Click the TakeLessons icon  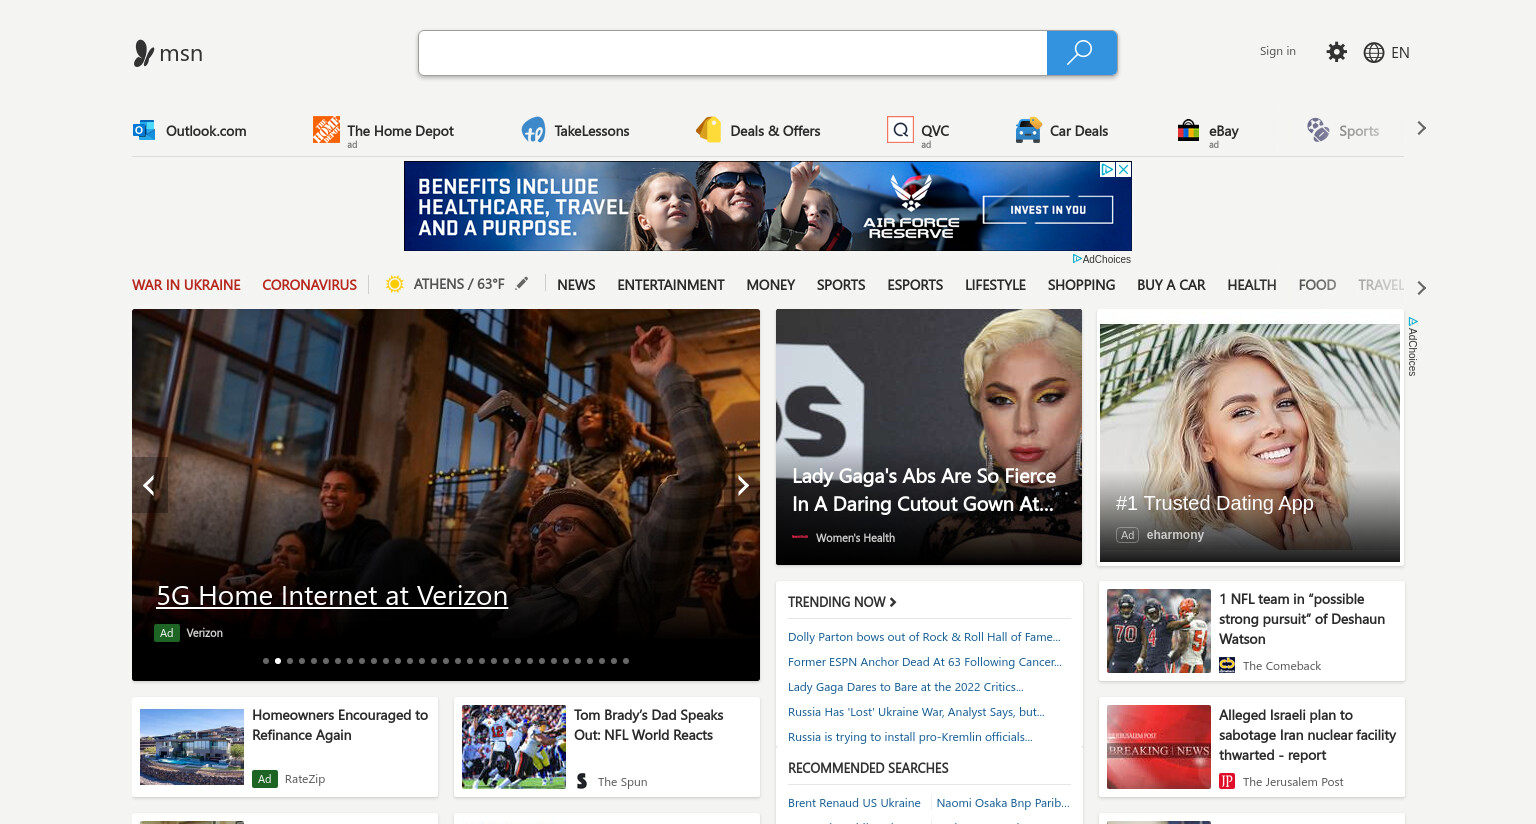pyautogui.click(x=533, y=130)
